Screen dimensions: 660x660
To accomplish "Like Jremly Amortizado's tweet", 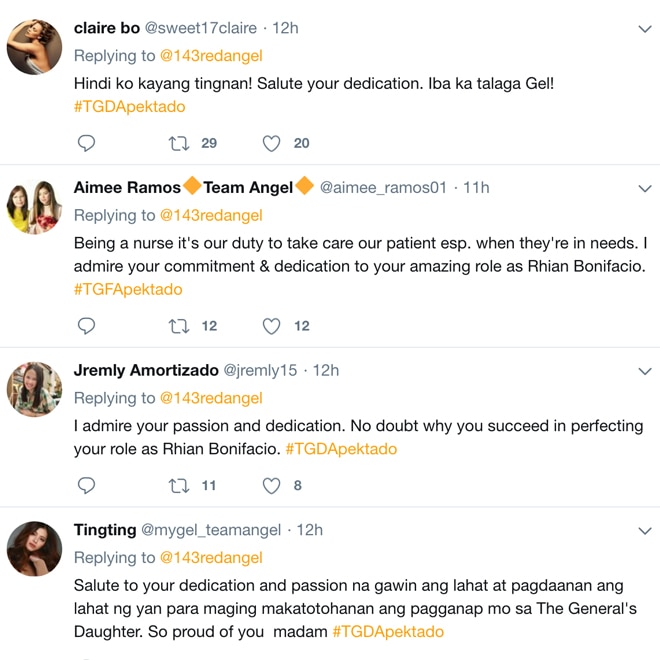I will point(271,486).
